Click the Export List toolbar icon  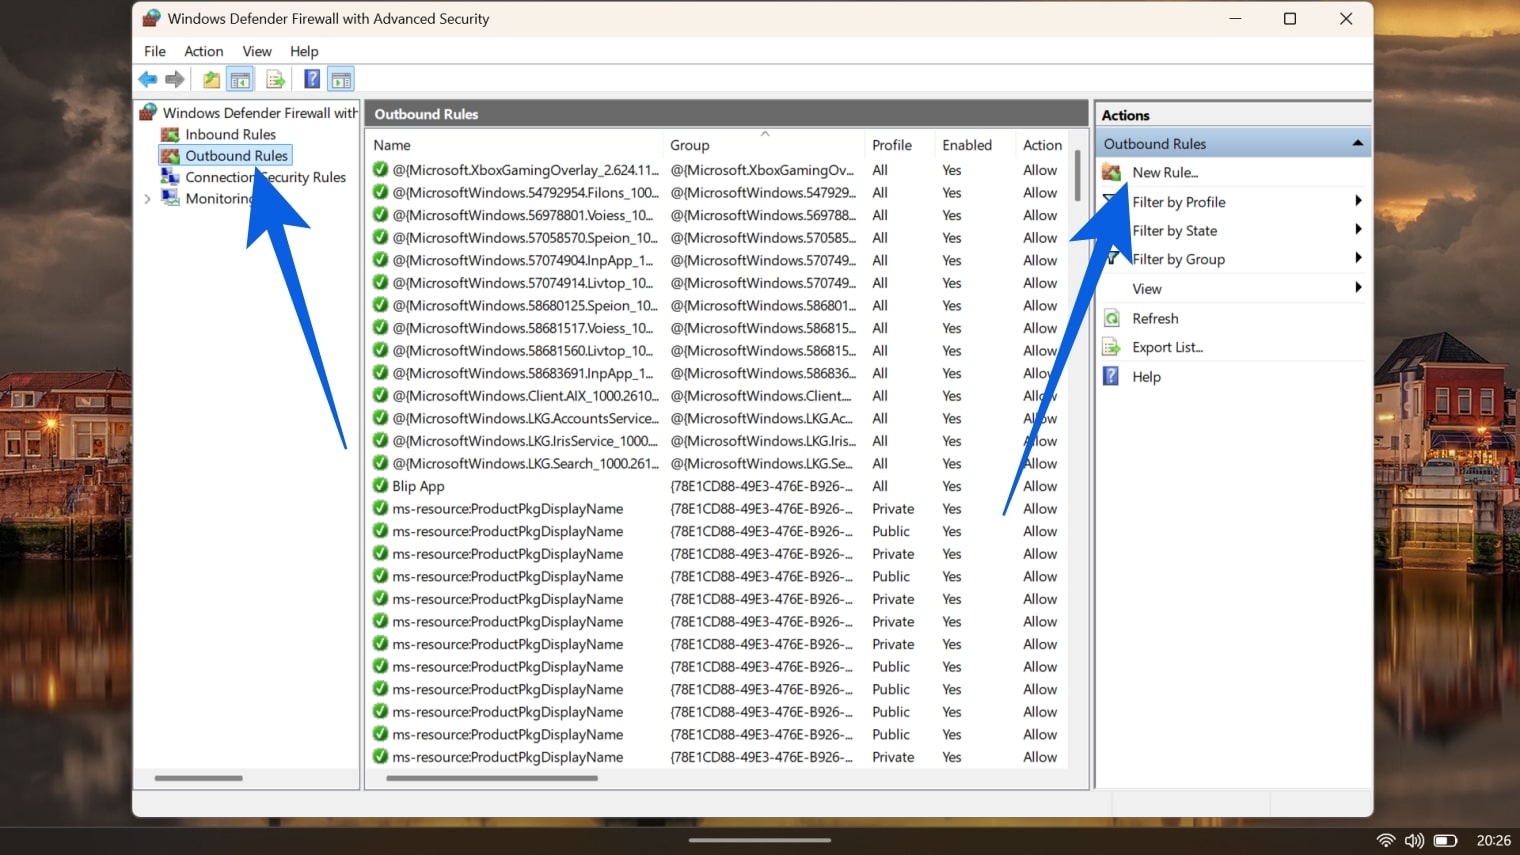275,79
